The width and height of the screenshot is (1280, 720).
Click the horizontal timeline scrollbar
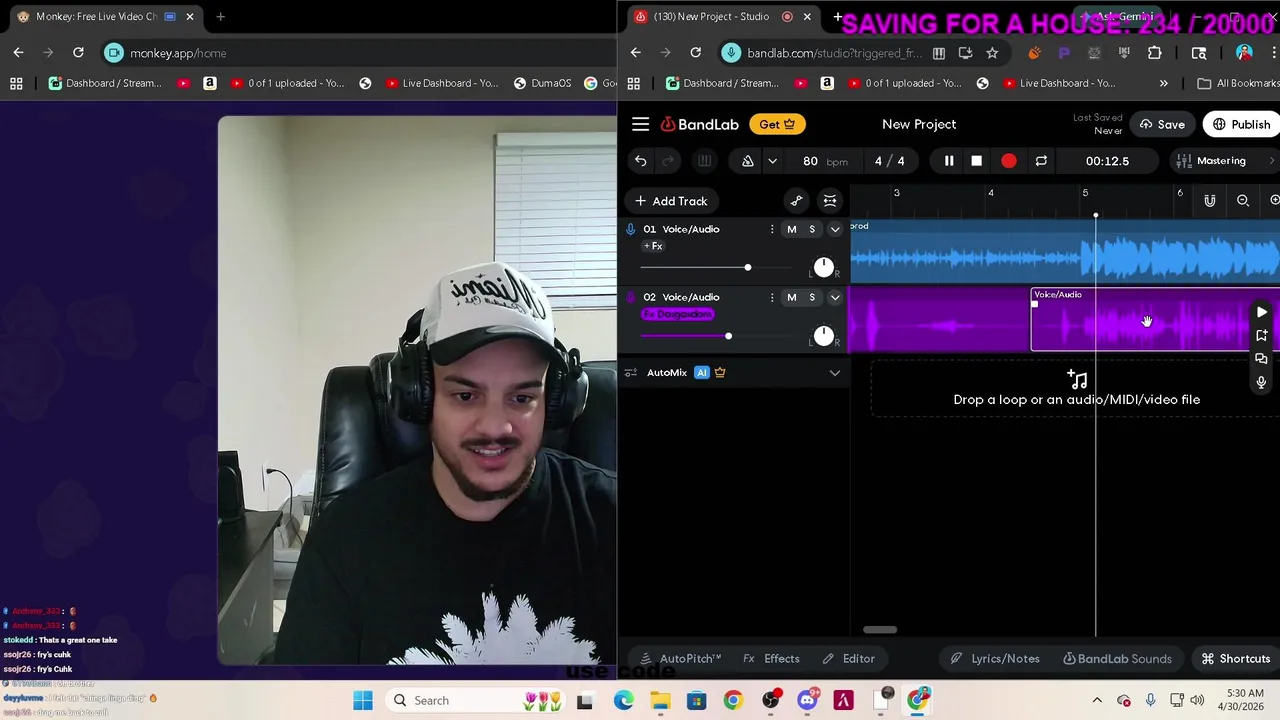880,630
